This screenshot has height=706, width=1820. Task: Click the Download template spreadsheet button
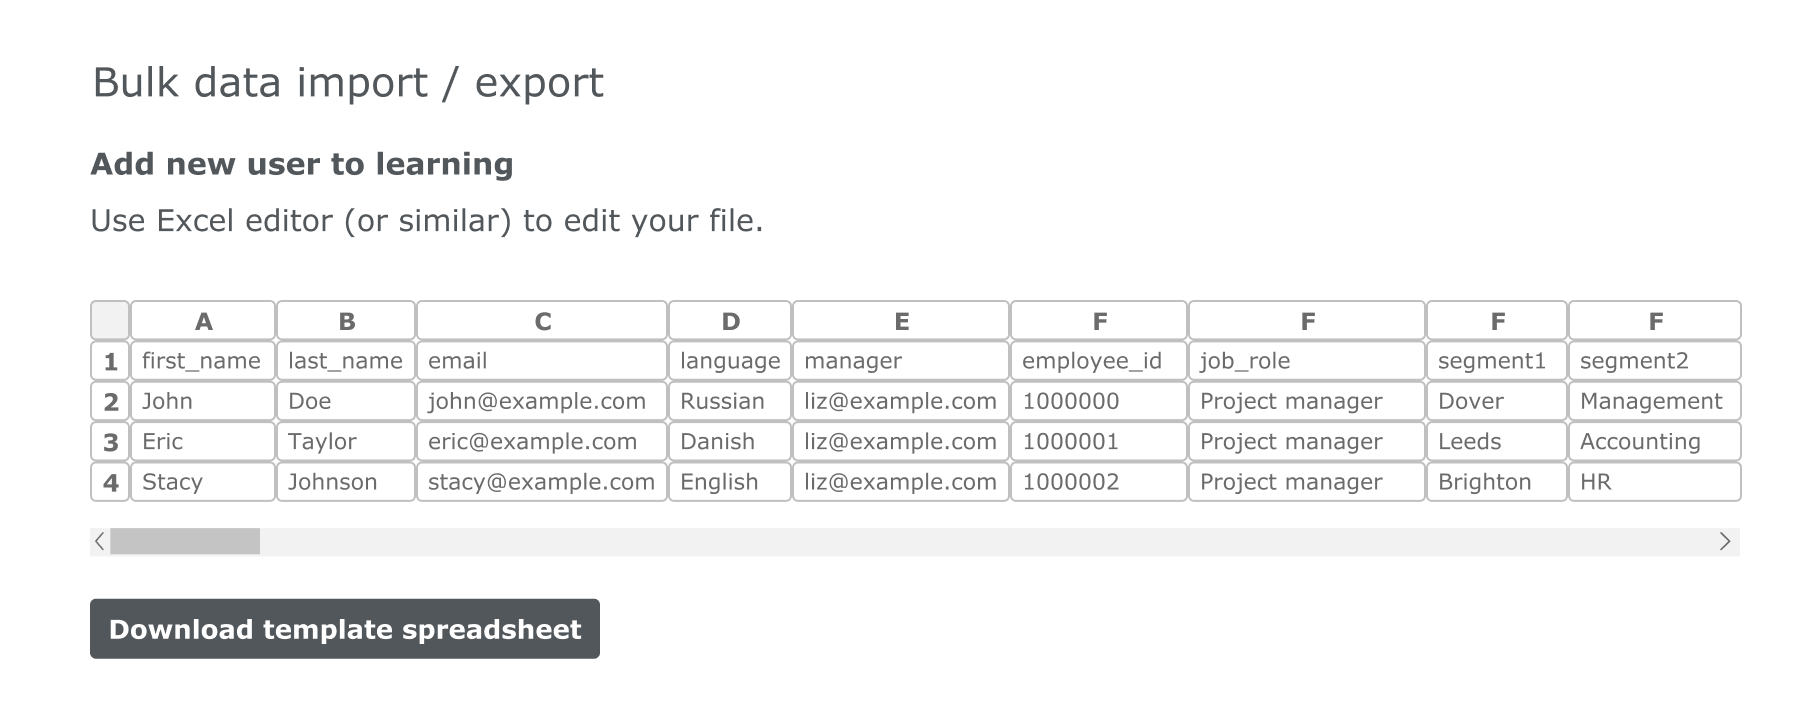click(344, 629)
